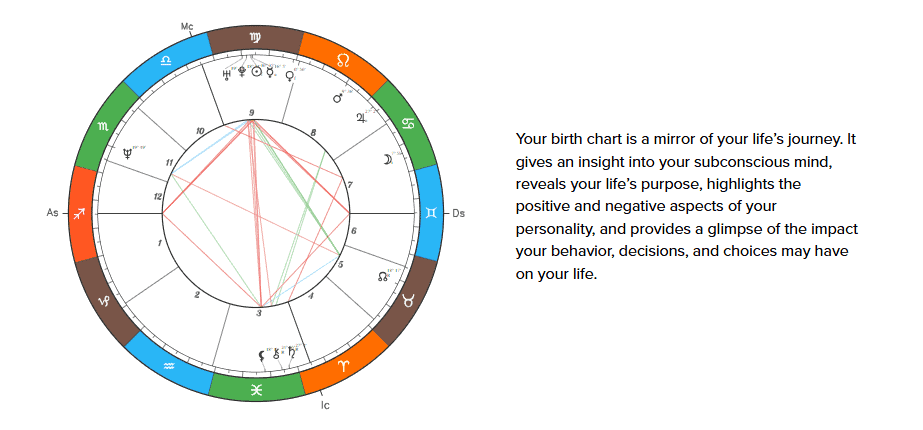Select the Scorpio zodiac segment
The height and width of the screenshot is (430, 923).
click(x=103, y=126)
